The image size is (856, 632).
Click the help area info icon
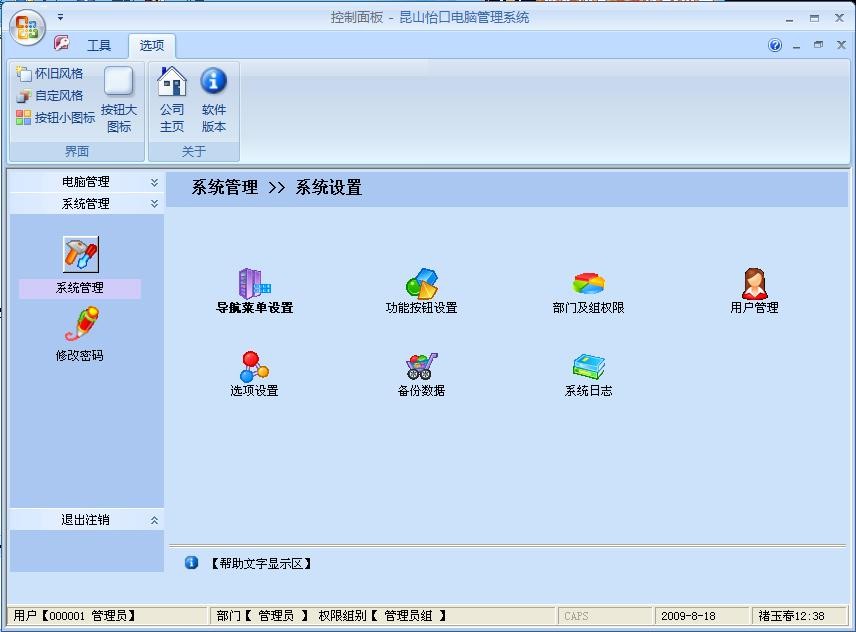(191, 563)
